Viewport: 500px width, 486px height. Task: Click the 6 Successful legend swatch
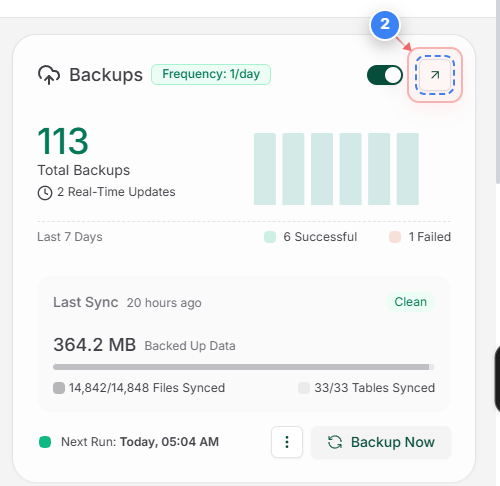270,237
